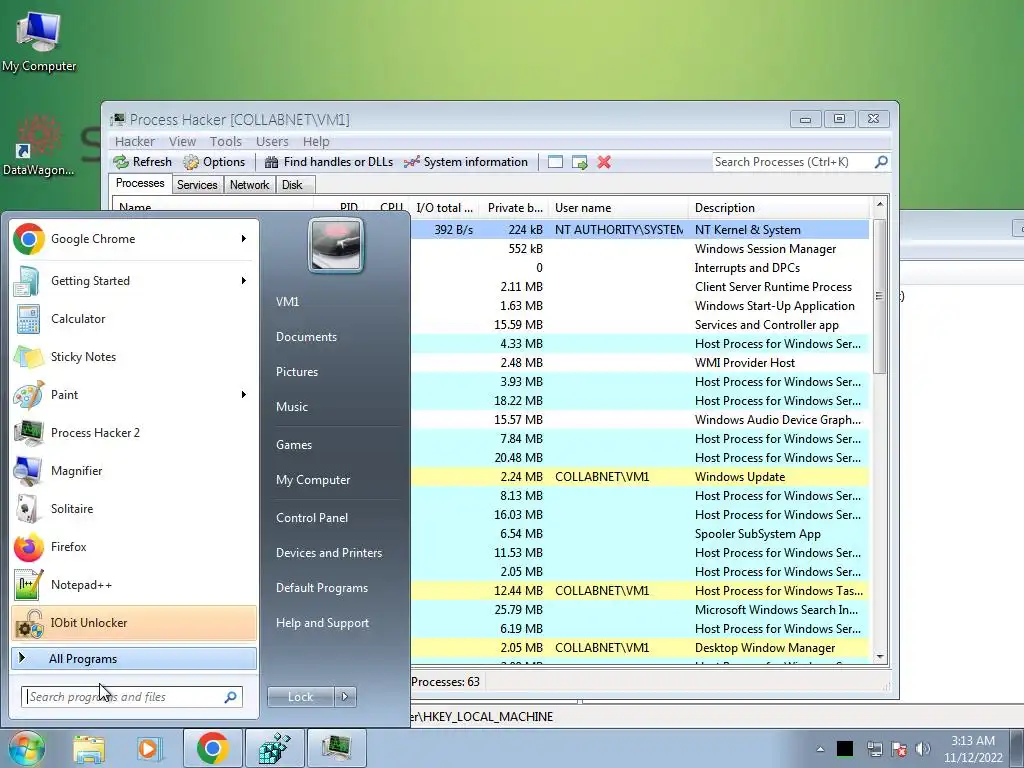
Task: Open Games from Start menu
Action: [294, 445]
